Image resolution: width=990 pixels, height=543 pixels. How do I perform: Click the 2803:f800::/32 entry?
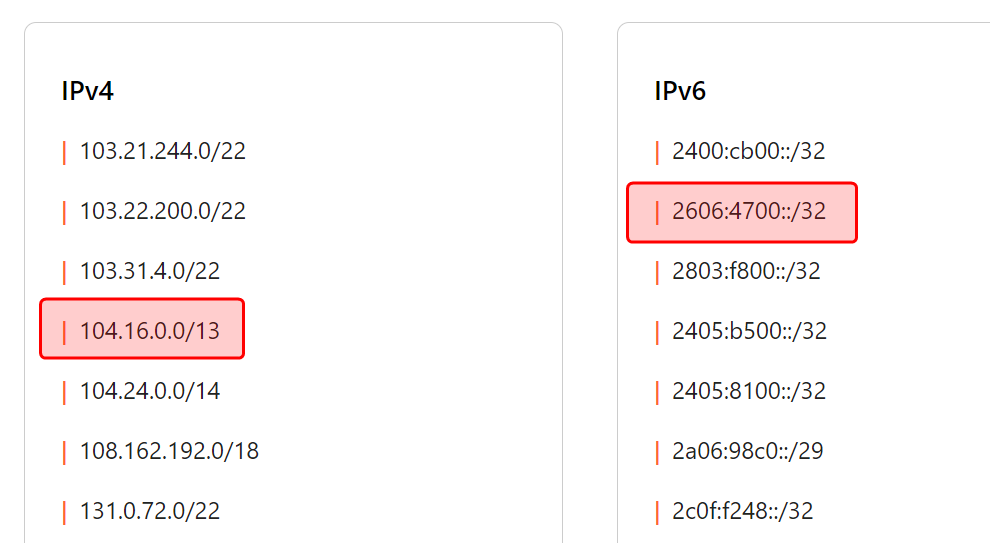coord(747,272)
